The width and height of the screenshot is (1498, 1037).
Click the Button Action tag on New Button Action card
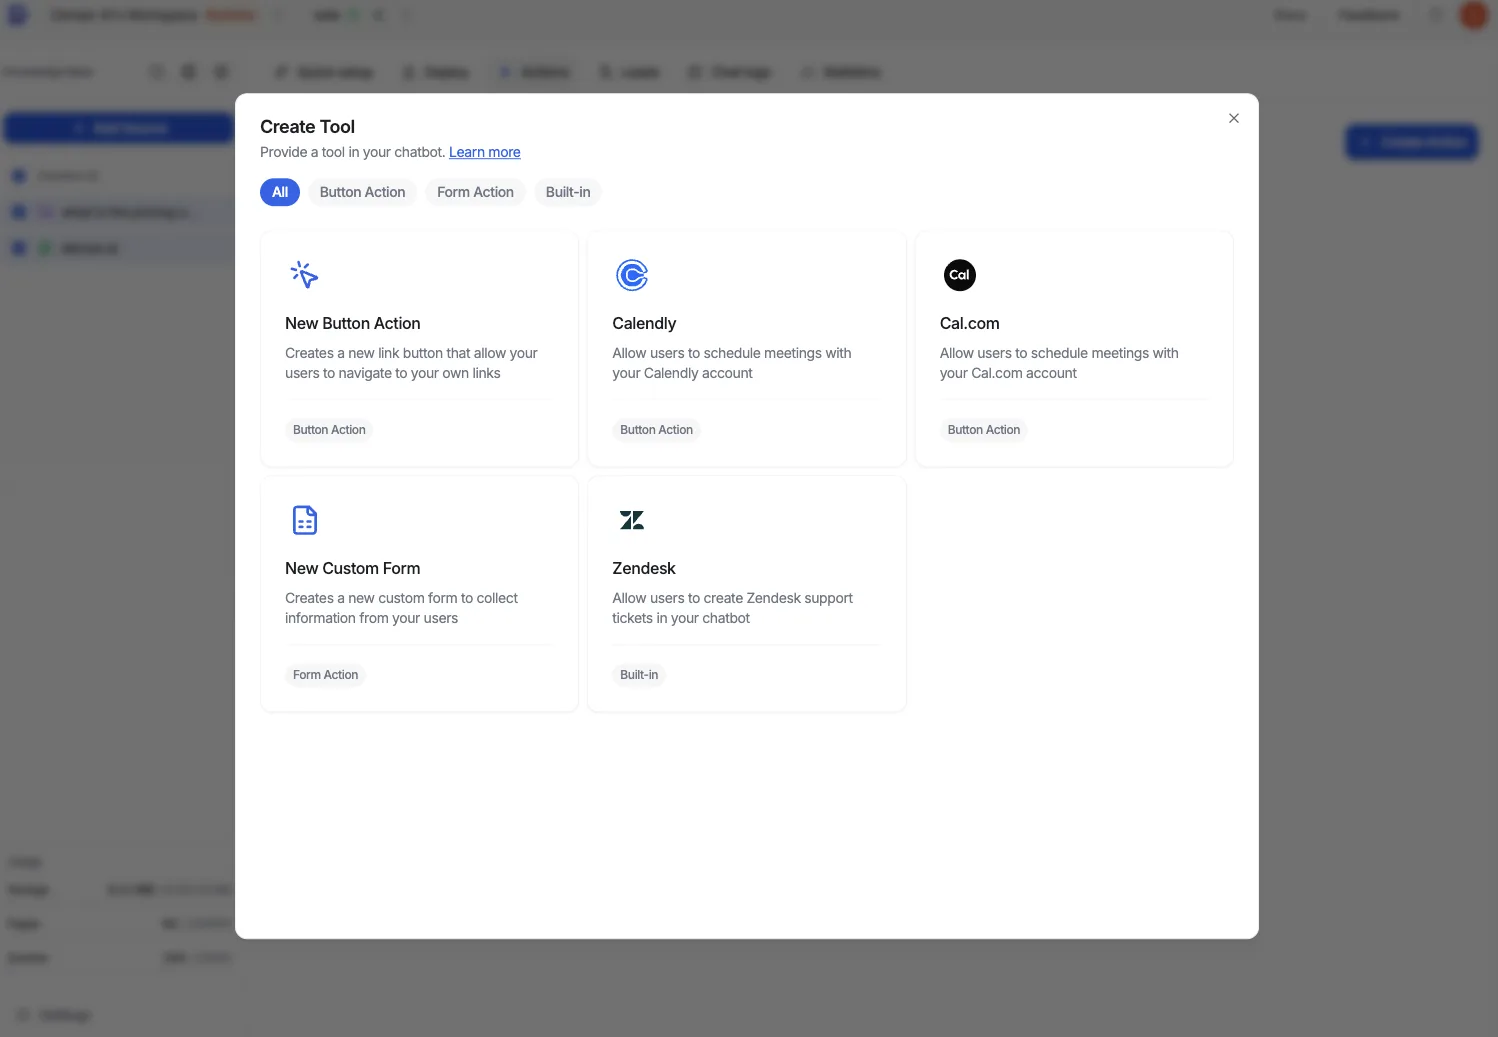329,430
